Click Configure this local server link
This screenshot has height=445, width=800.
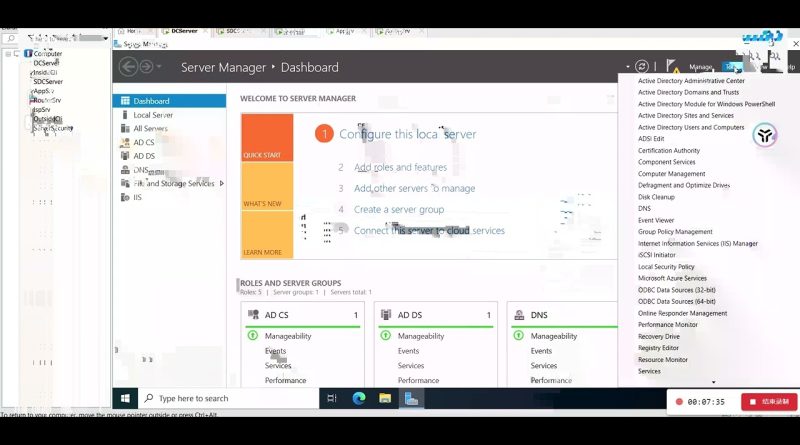(x=408, y=134)
